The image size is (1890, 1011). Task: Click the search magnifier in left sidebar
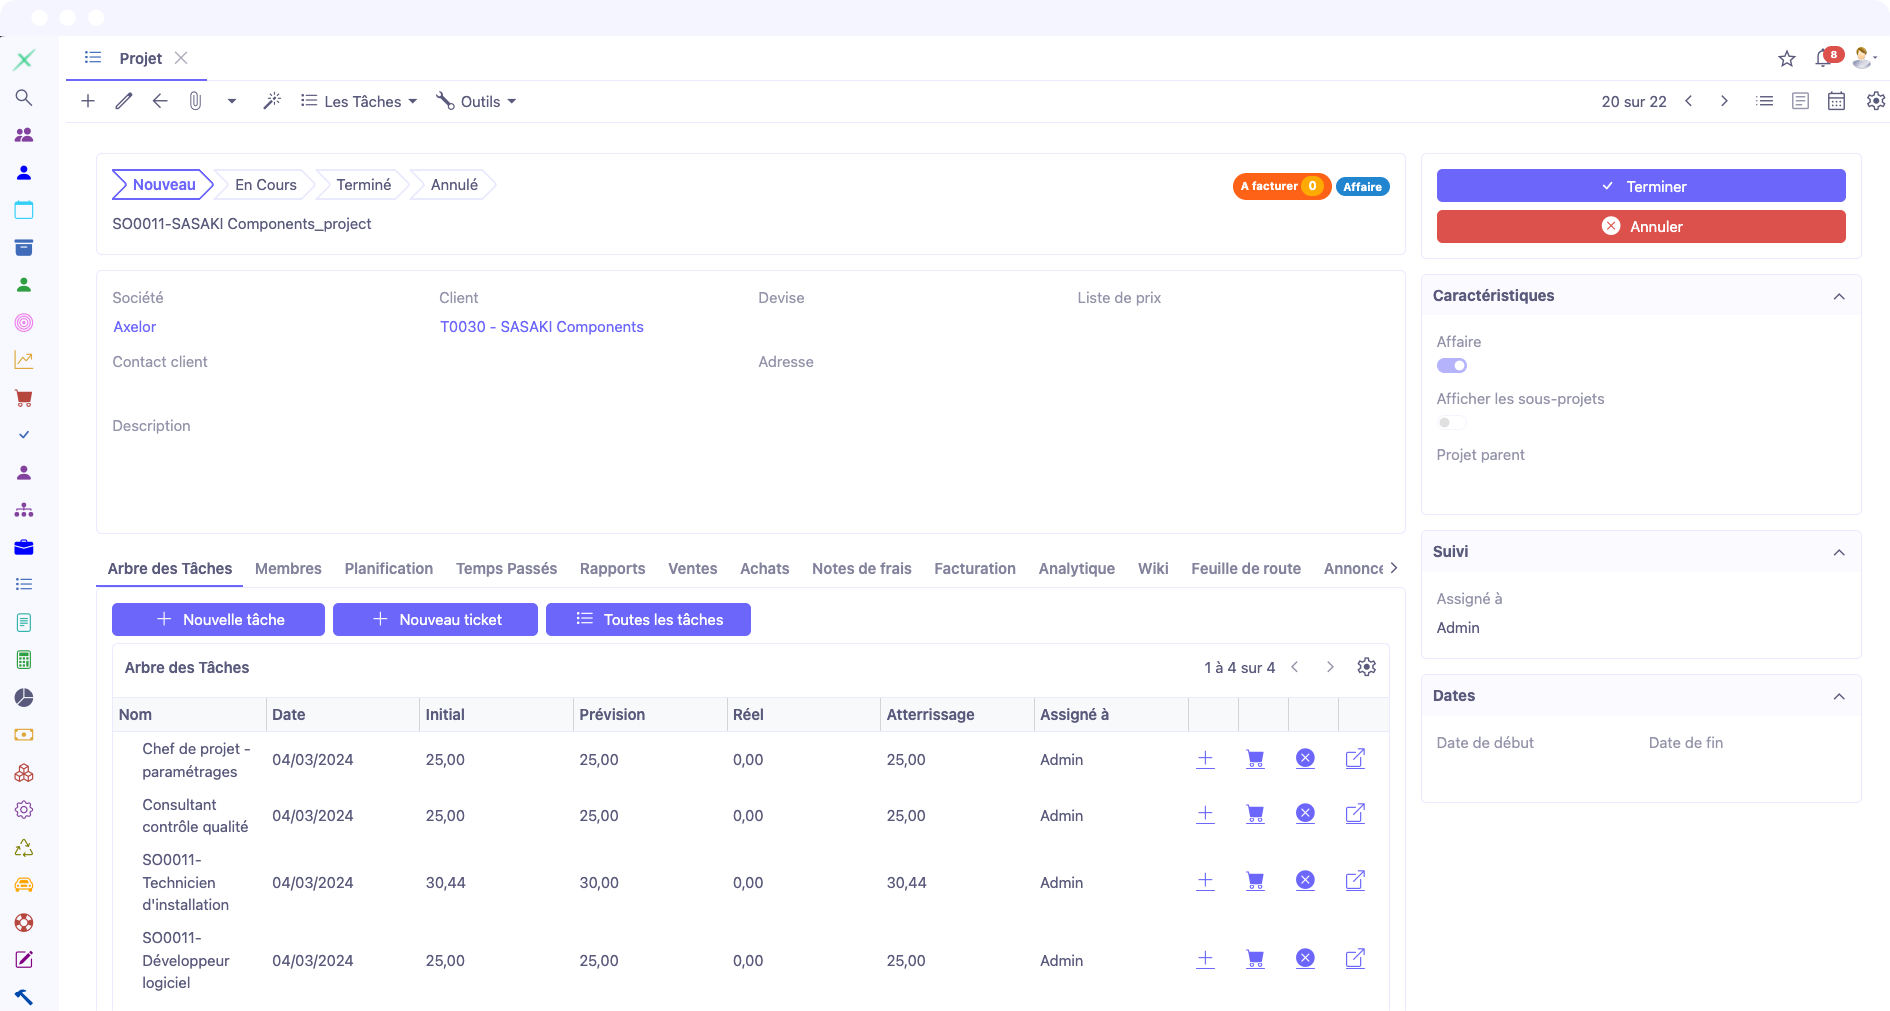24,97
